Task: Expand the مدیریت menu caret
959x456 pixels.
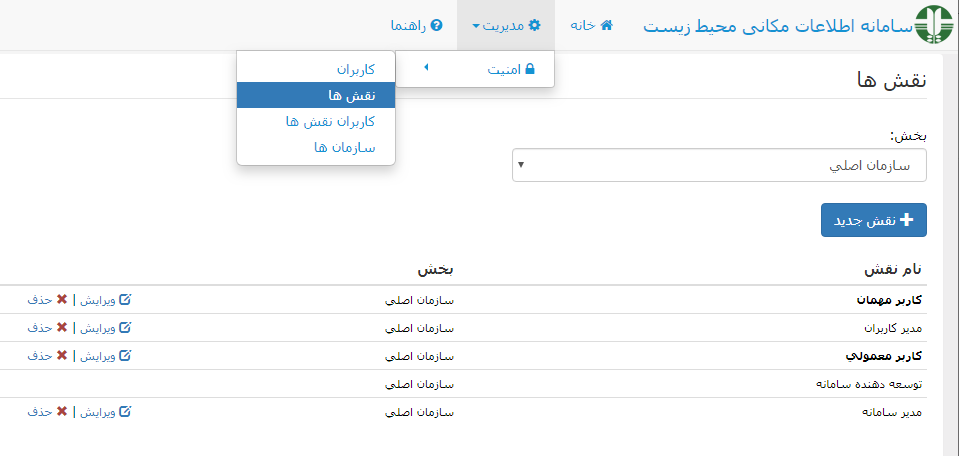Action: coord(476,26)
